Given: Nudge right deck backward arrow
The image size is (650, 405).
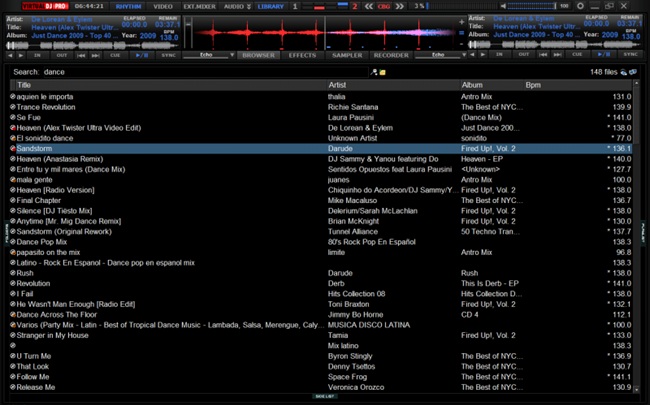Looking at the screenshot, I should pos(472,54).
